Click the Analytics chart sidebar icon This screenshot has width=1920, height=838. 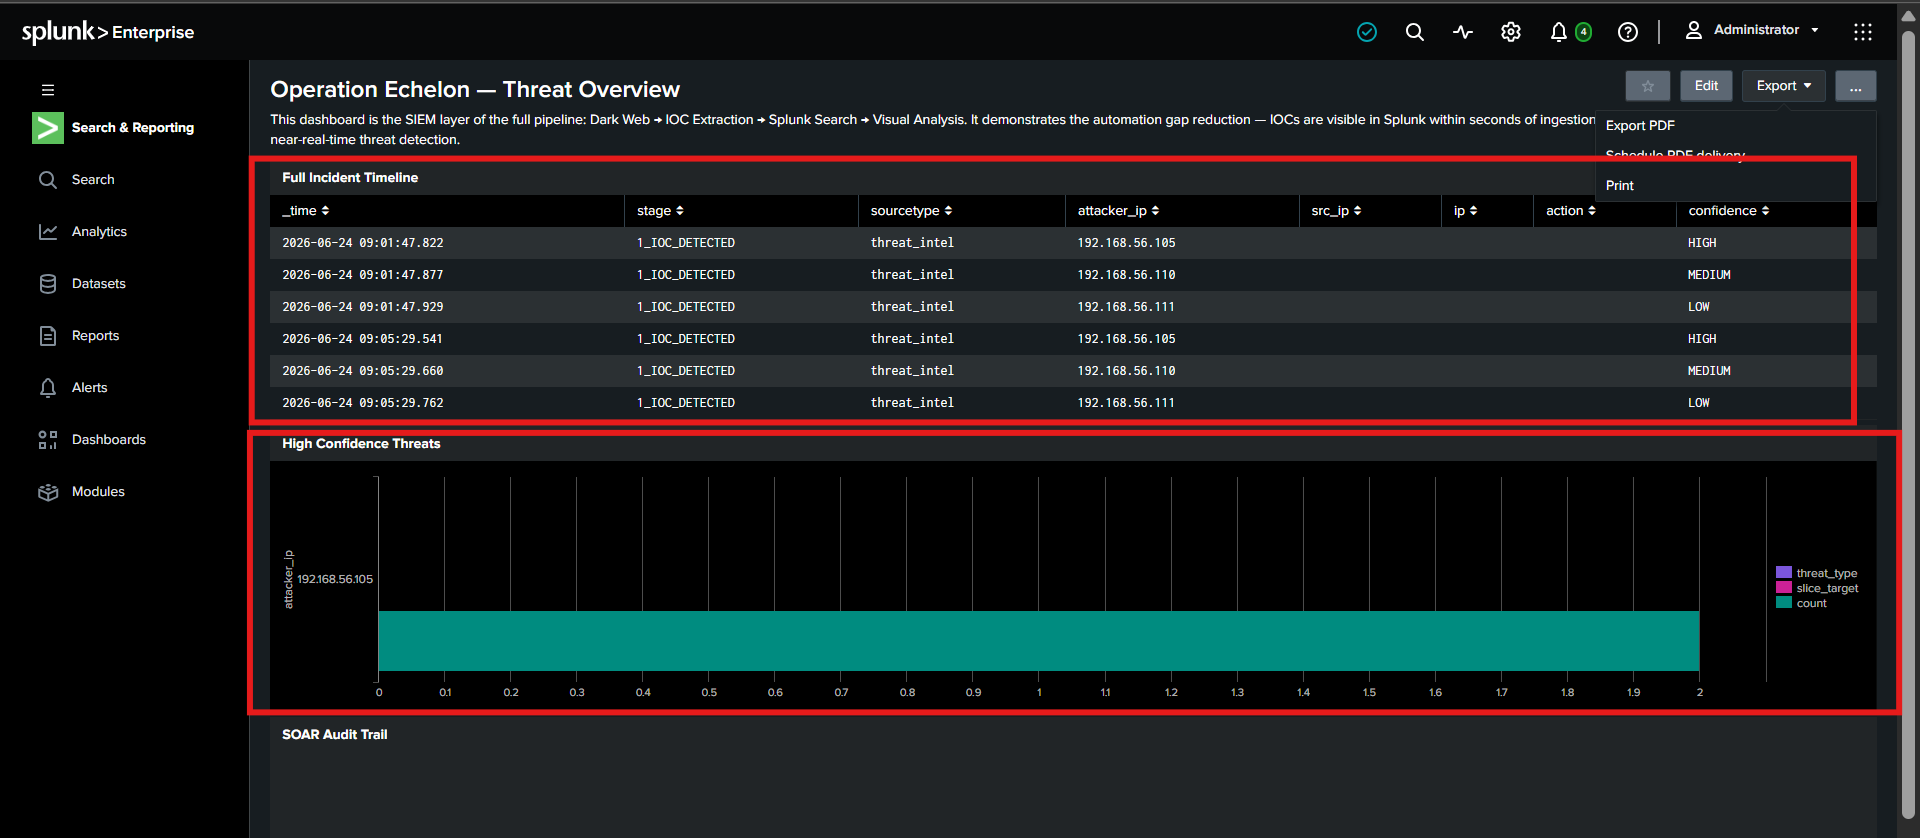[47, 232]
